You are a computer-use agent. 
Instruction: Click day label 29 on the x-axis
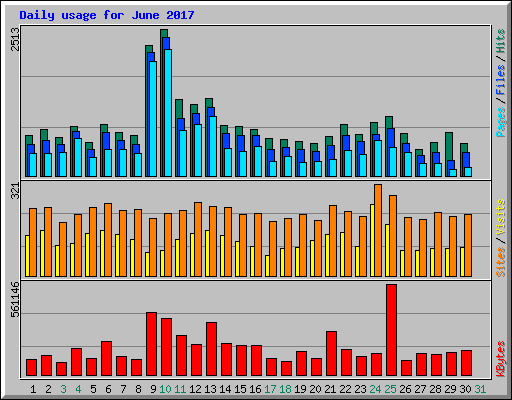tap(450, 389)
